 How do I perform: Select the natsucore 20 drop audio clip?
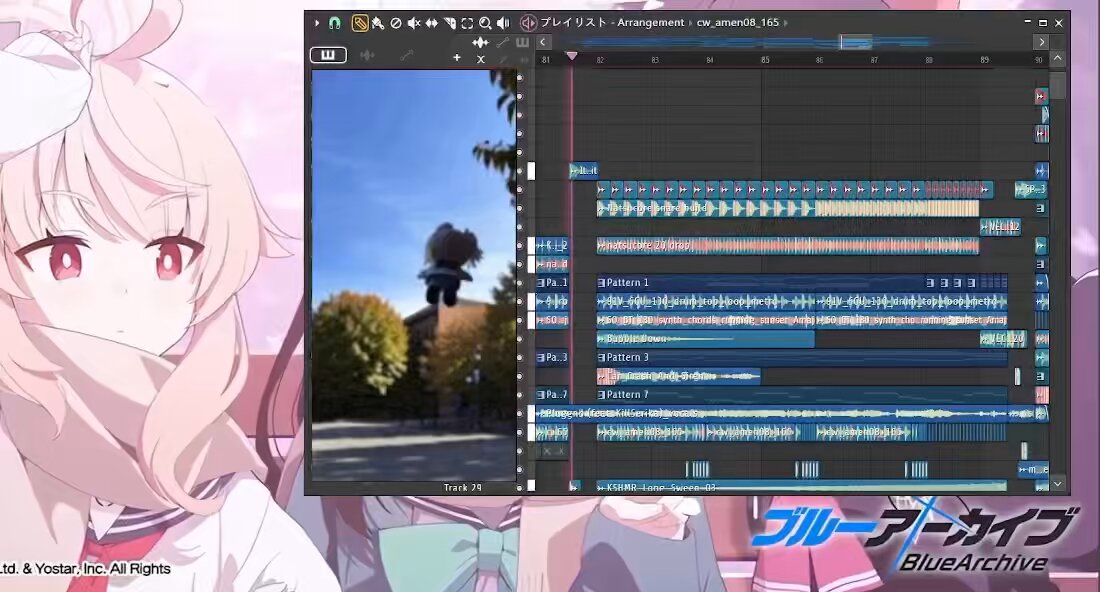(787, 245)
